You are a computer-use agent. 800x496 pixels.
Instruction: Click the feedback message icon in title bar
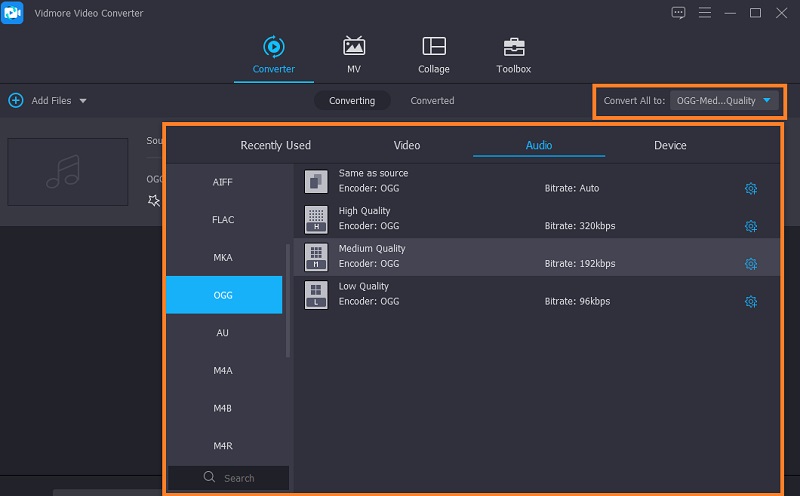(679, 13)
